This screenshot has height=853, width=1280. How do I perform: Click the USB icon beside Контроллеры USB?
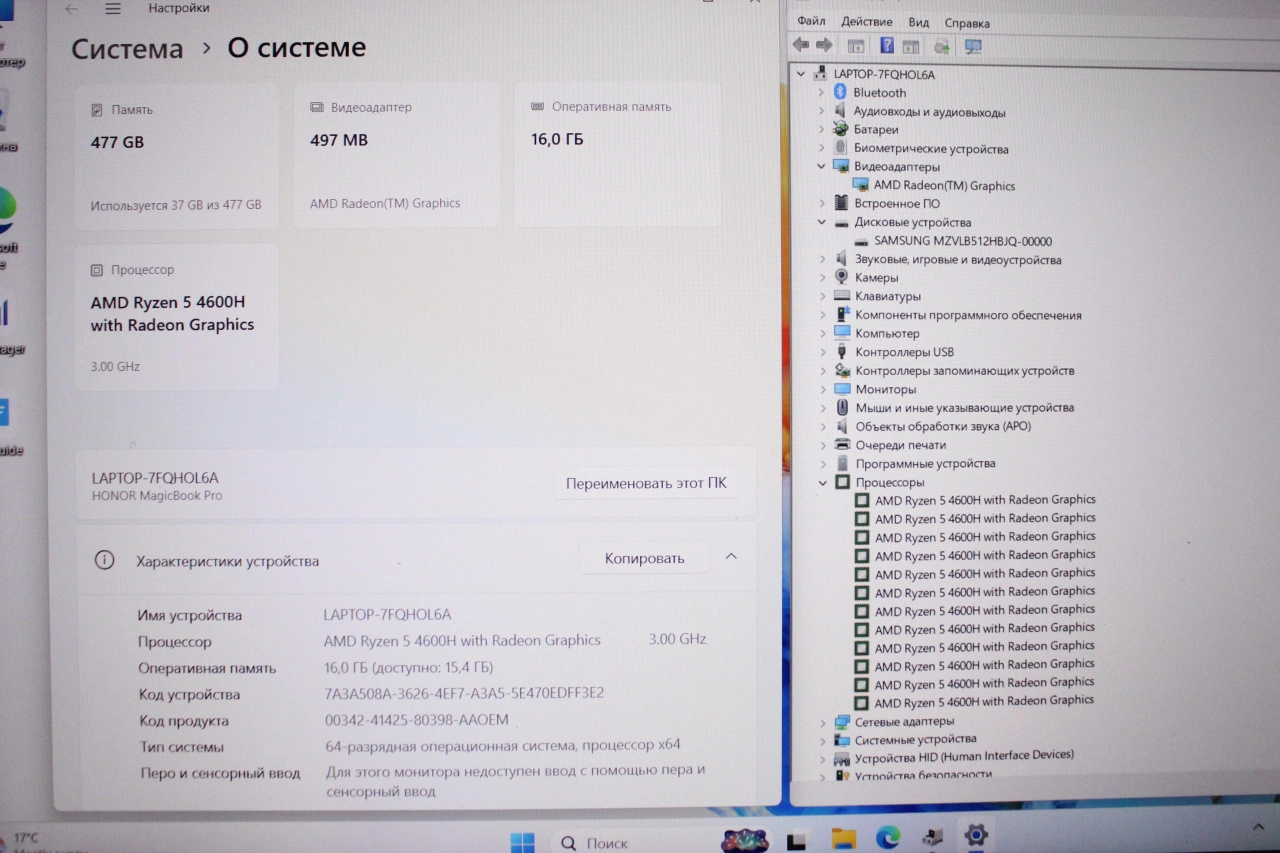[842, 352]
